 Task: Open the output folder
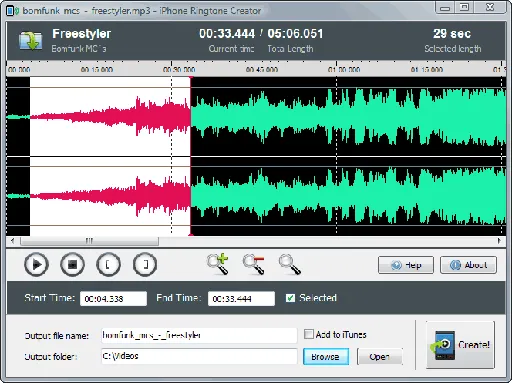pos(380,357)
